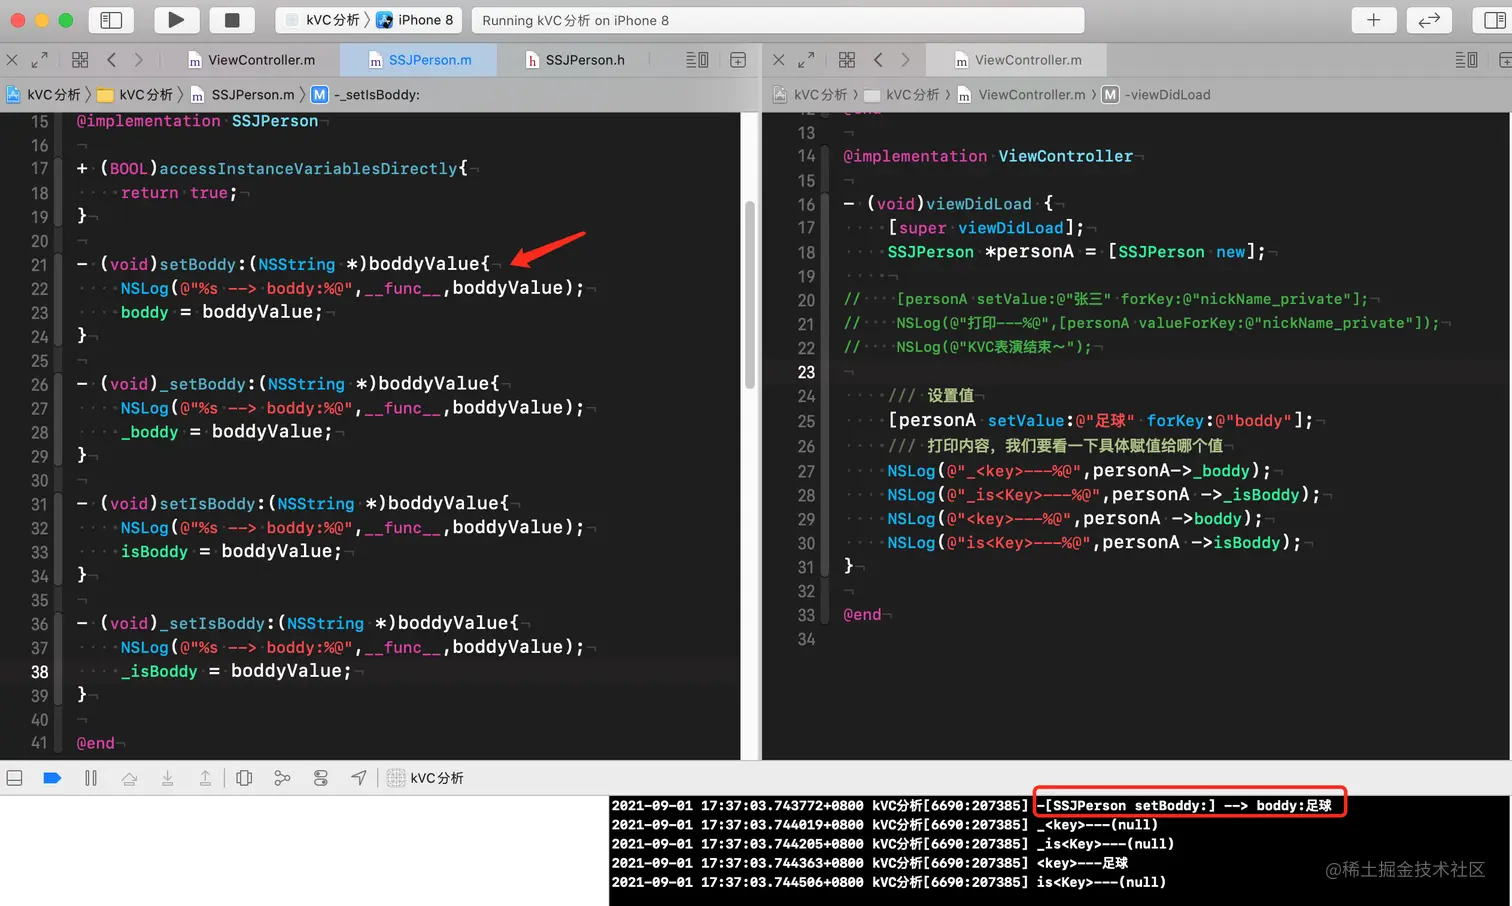Toggle breakpoints activation in debug bar
The width and height of the screenshot is (1512, 906).
click(x=52, y=778)
